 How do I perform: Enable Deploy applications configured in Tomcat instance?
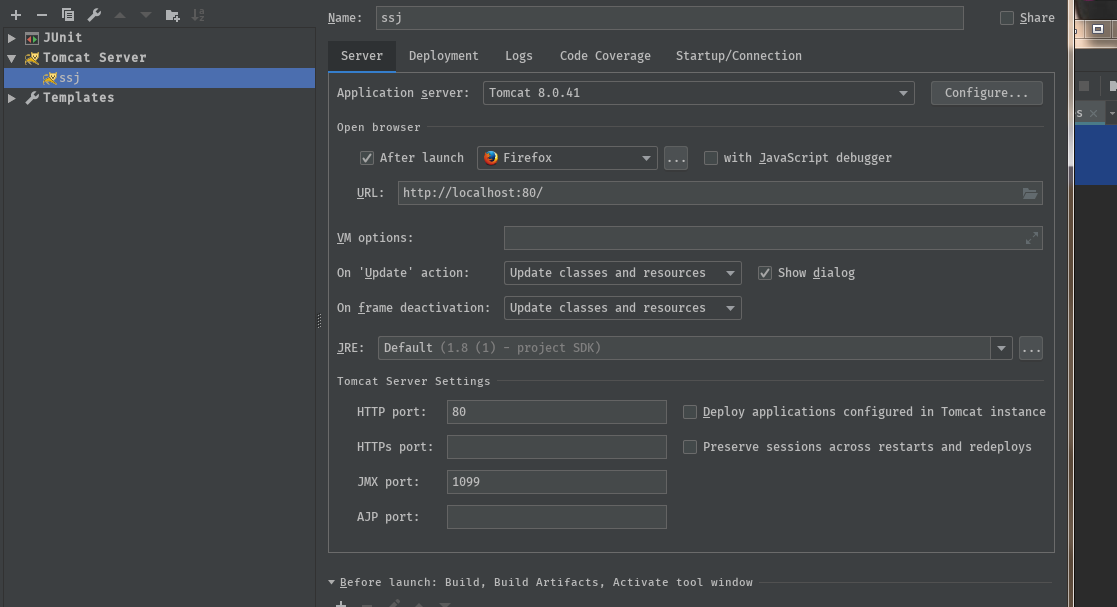tap(690, 412)
